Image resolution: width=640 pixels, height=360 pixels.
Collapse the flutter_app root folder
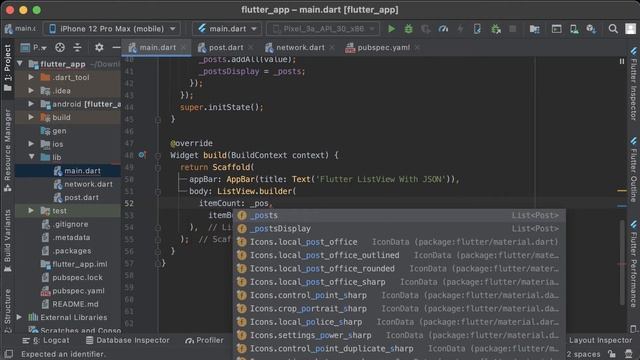(20, 64)
